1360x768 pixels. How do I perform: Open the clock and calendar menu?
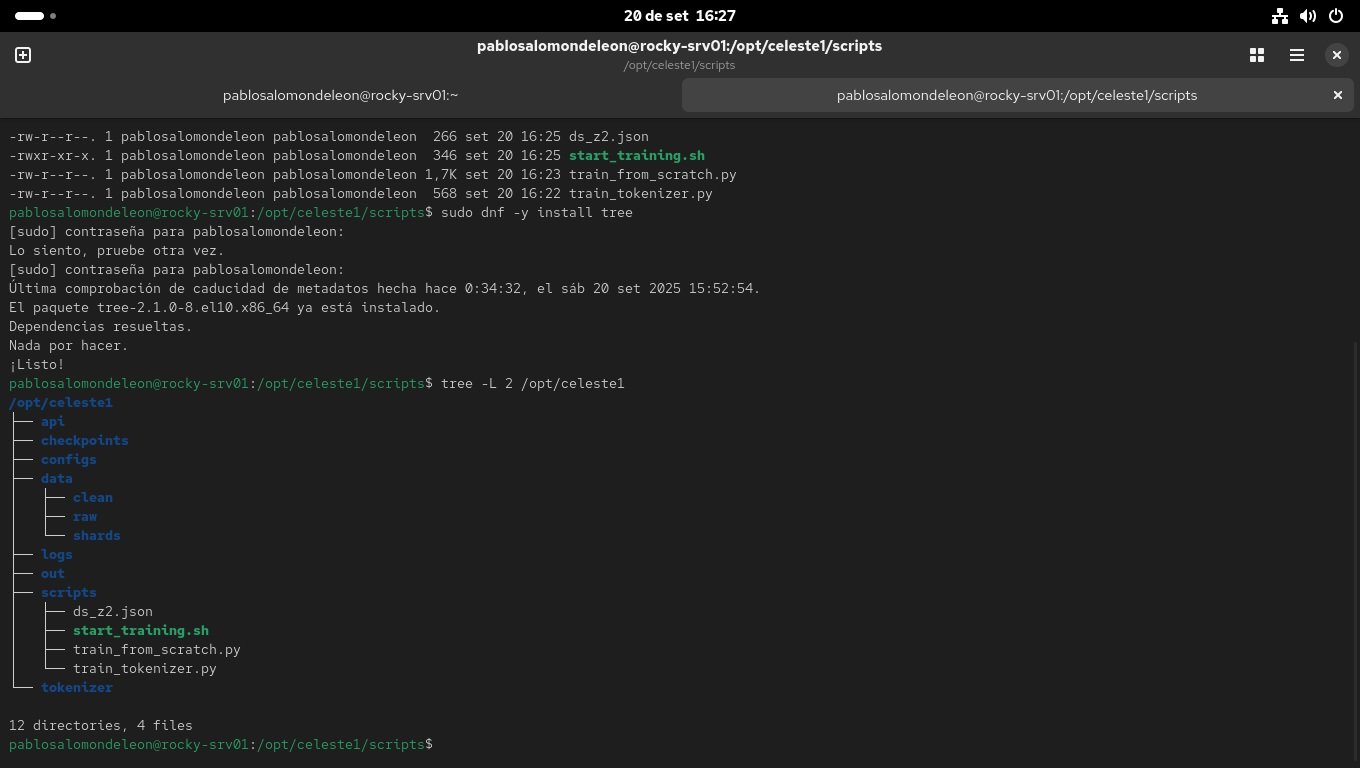coord(679,16)
